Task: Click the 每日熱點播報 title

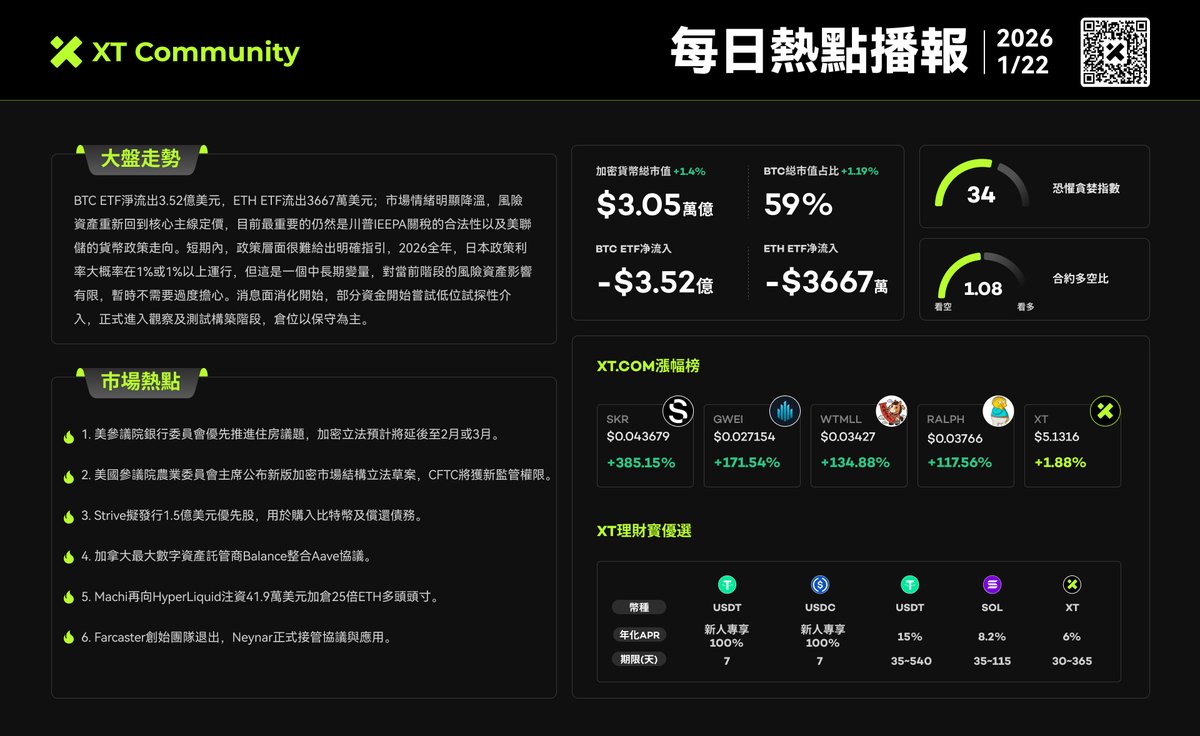Action: [x=819, y=51]
